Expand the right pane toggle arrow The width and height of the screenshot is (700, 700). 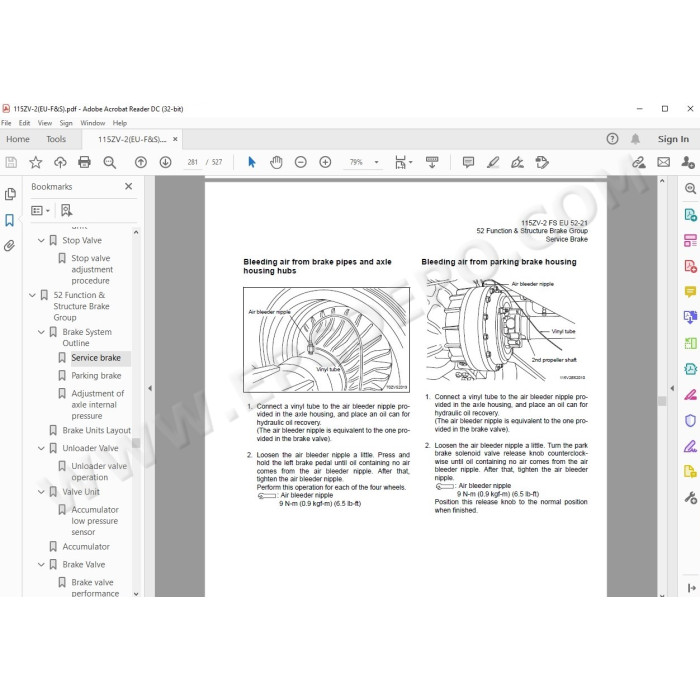pyautogui.click(x=692, y=588)
